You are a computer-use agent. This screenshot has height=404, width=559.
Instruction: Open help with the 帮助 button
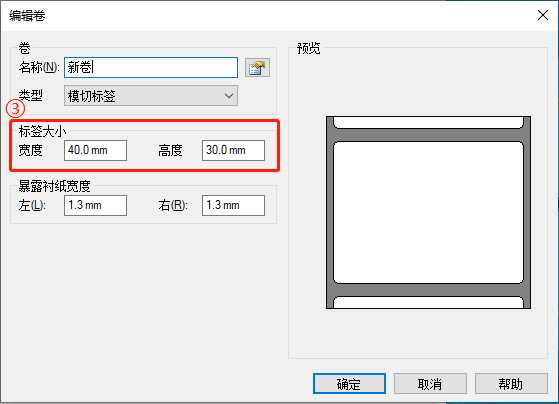[511, 384]
